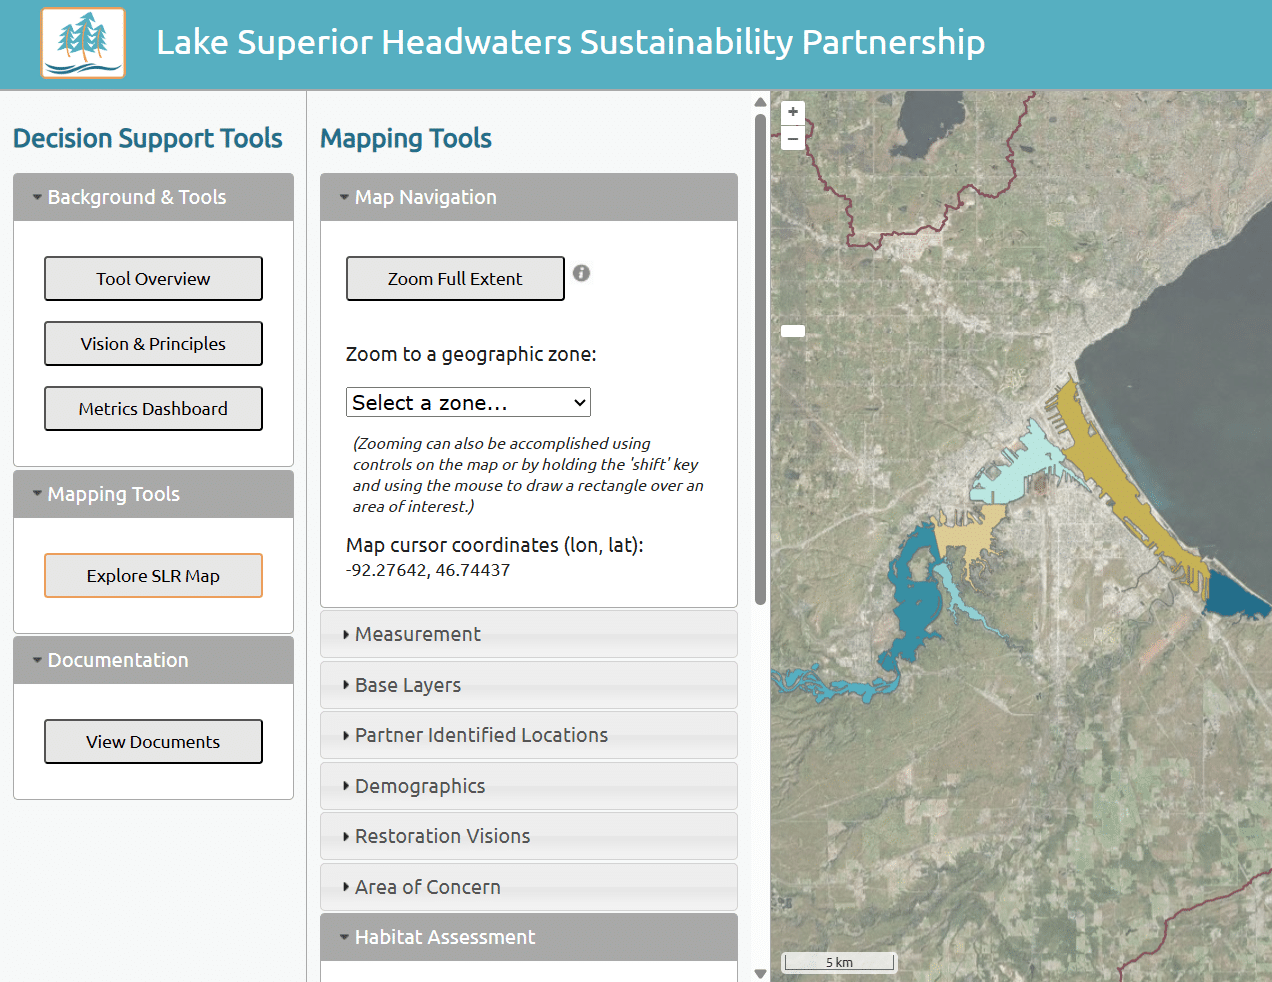Collapse the Habitat Assessment panel
1272x982 pixels.
coord(529,937)
